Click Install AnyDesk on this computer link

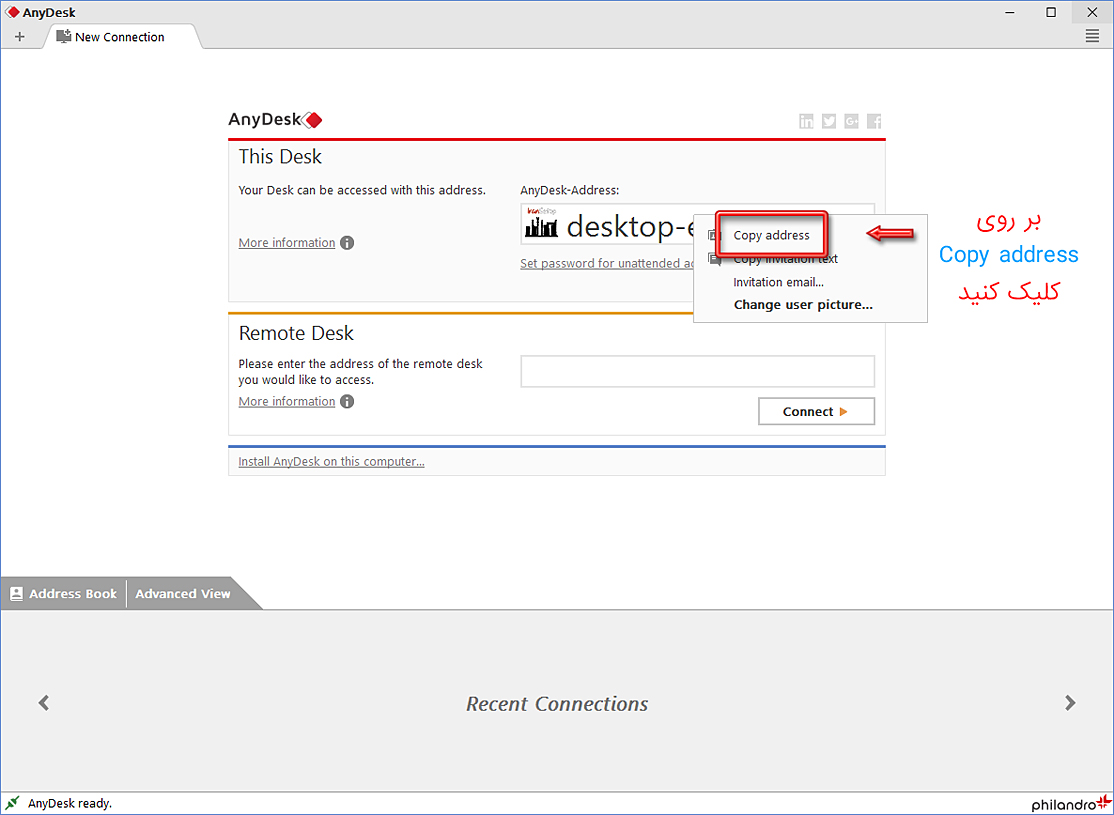331,462
